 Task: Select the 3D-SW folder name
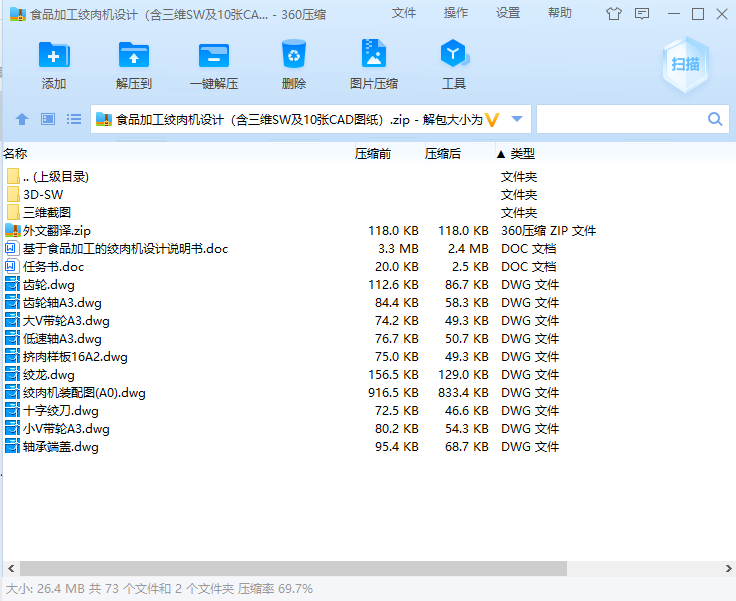coord(43,194)
